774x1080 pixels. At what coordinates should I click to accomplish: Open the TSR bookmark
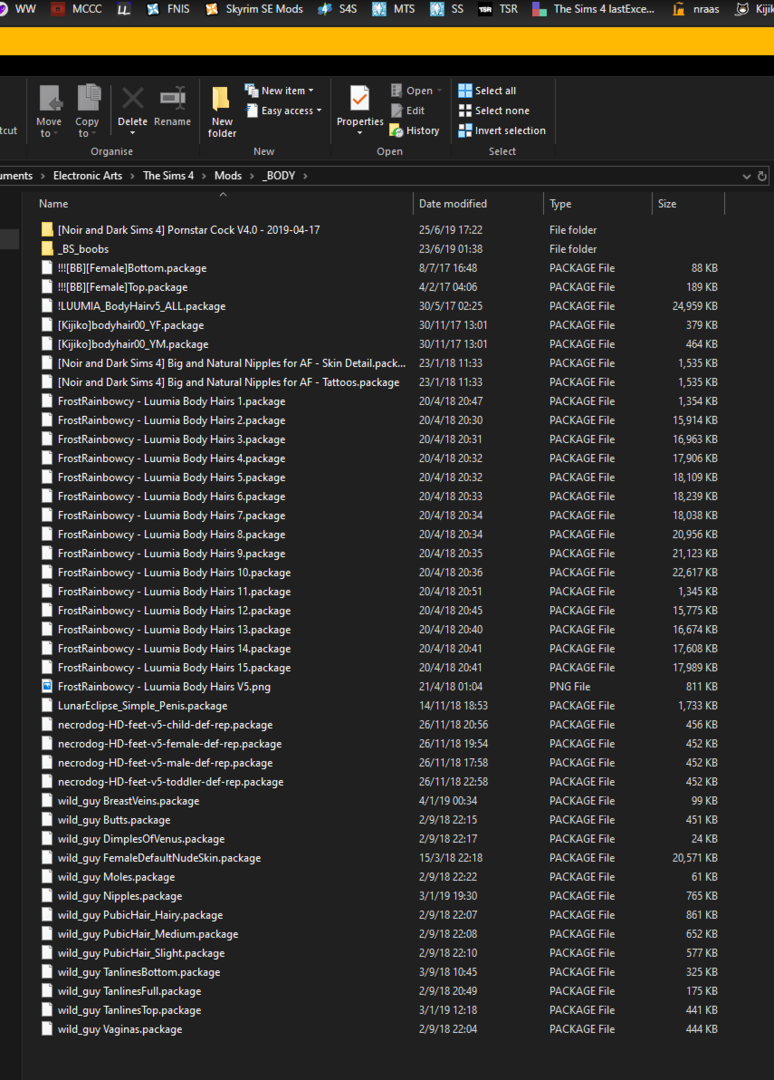pyautogui.click(x=498, y=9)
